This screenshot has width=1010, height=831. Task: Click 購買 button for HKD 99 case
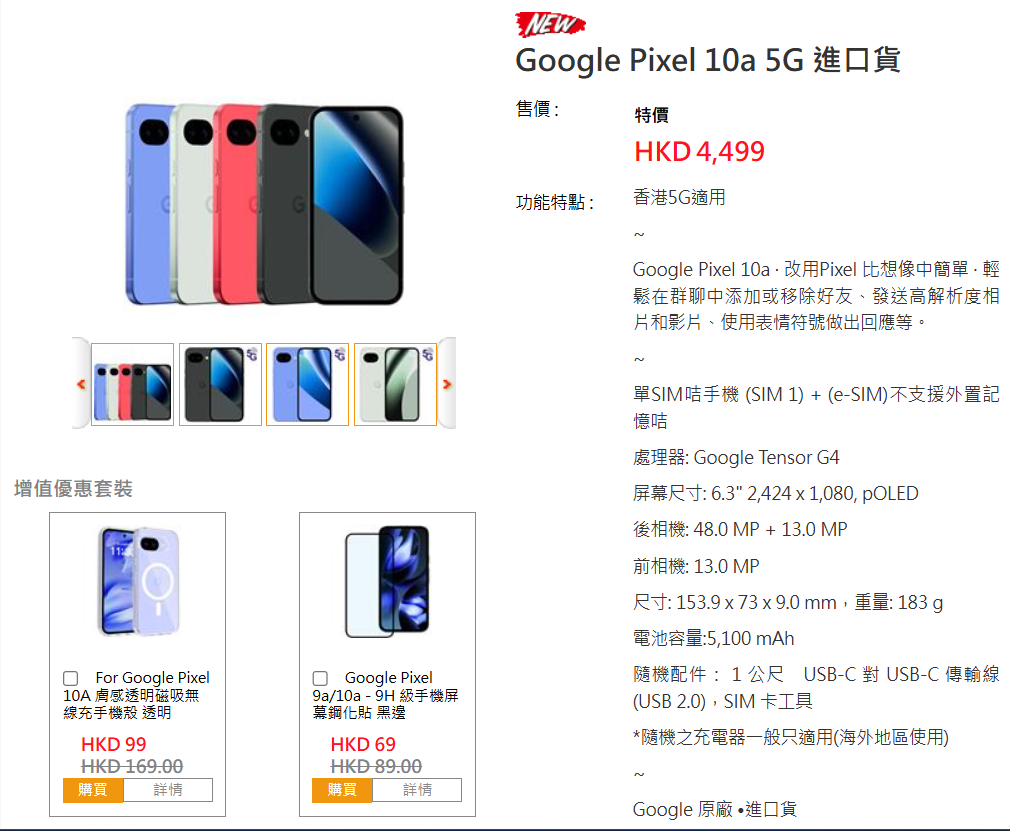[93, 790]
